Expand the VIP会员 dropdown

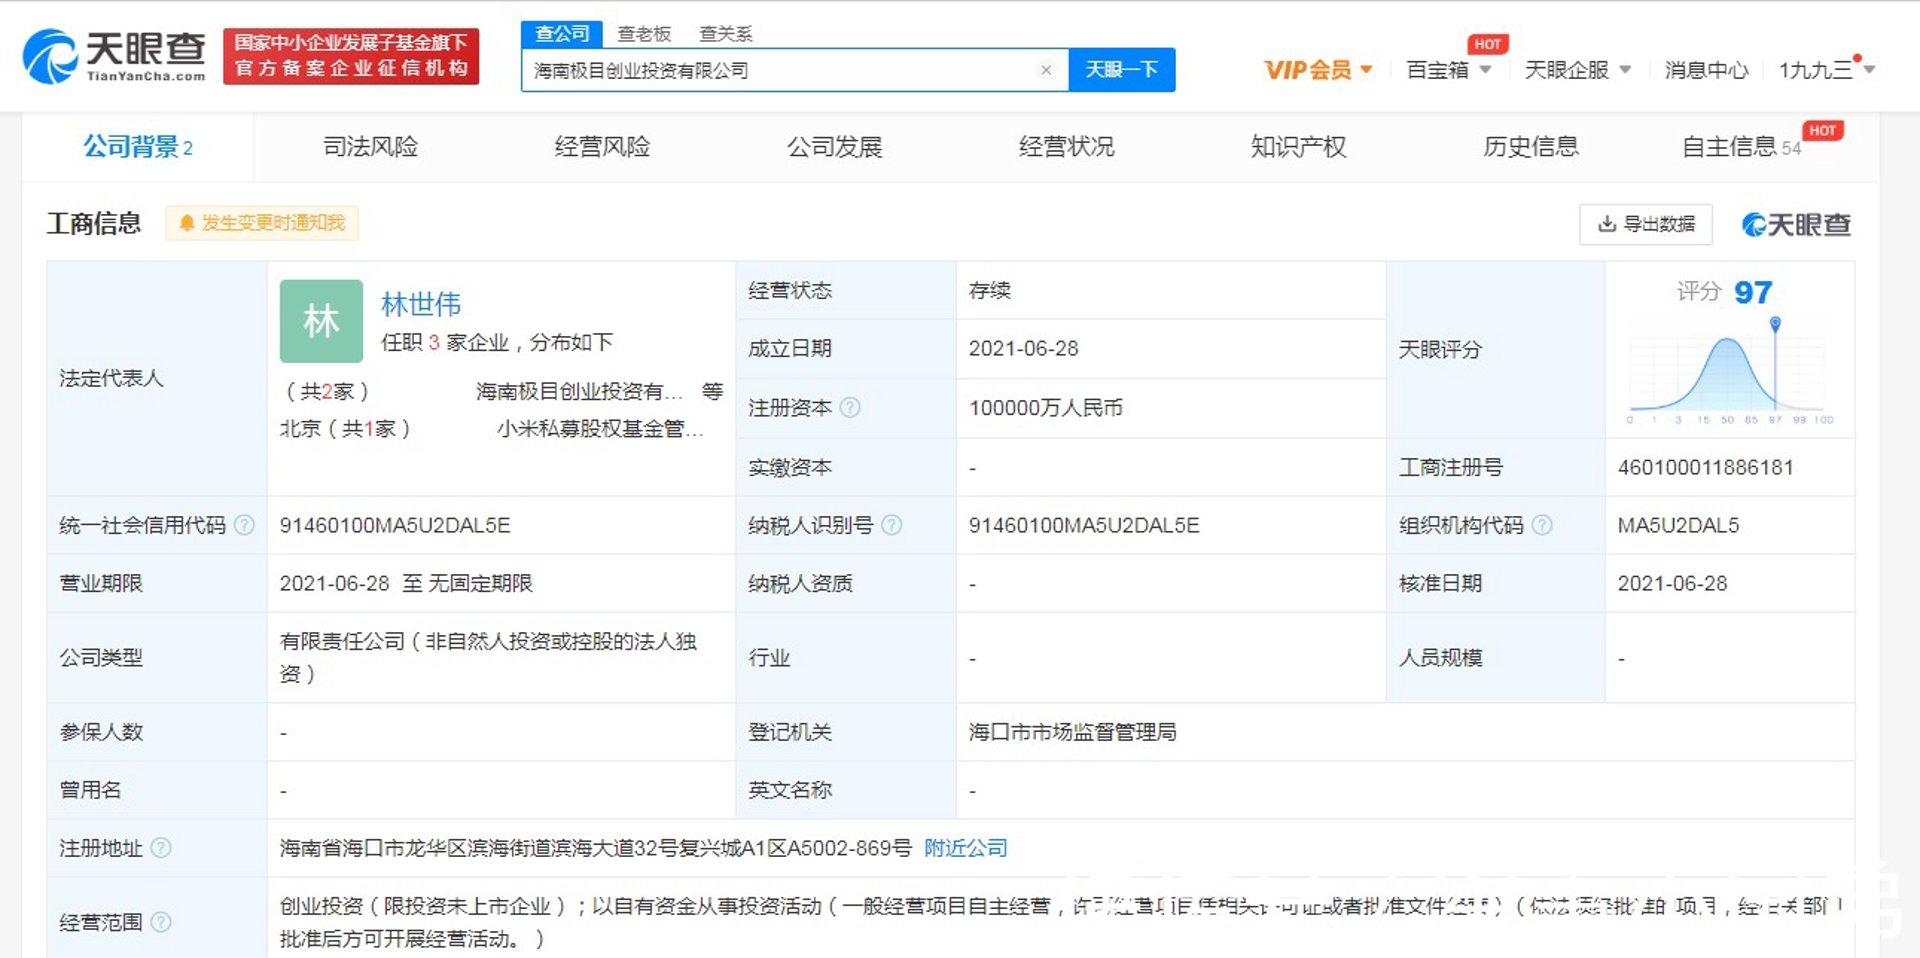pos(1317,70)
